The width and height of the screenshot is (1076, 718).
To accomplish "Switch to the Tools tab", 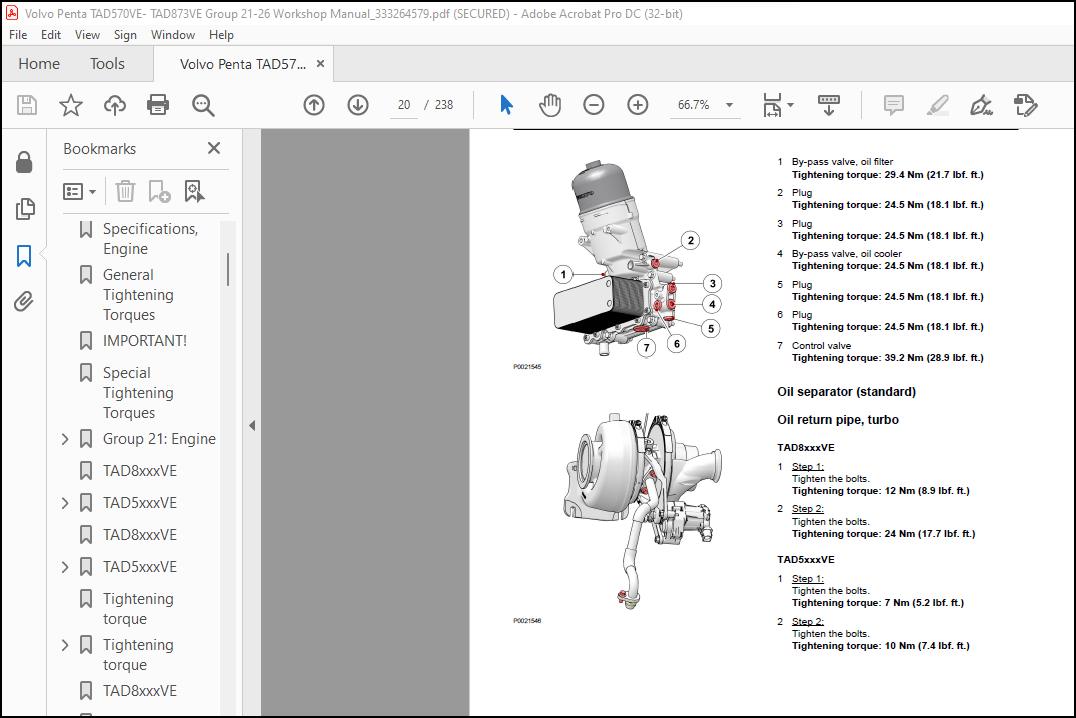I will [x=107, y=64].
